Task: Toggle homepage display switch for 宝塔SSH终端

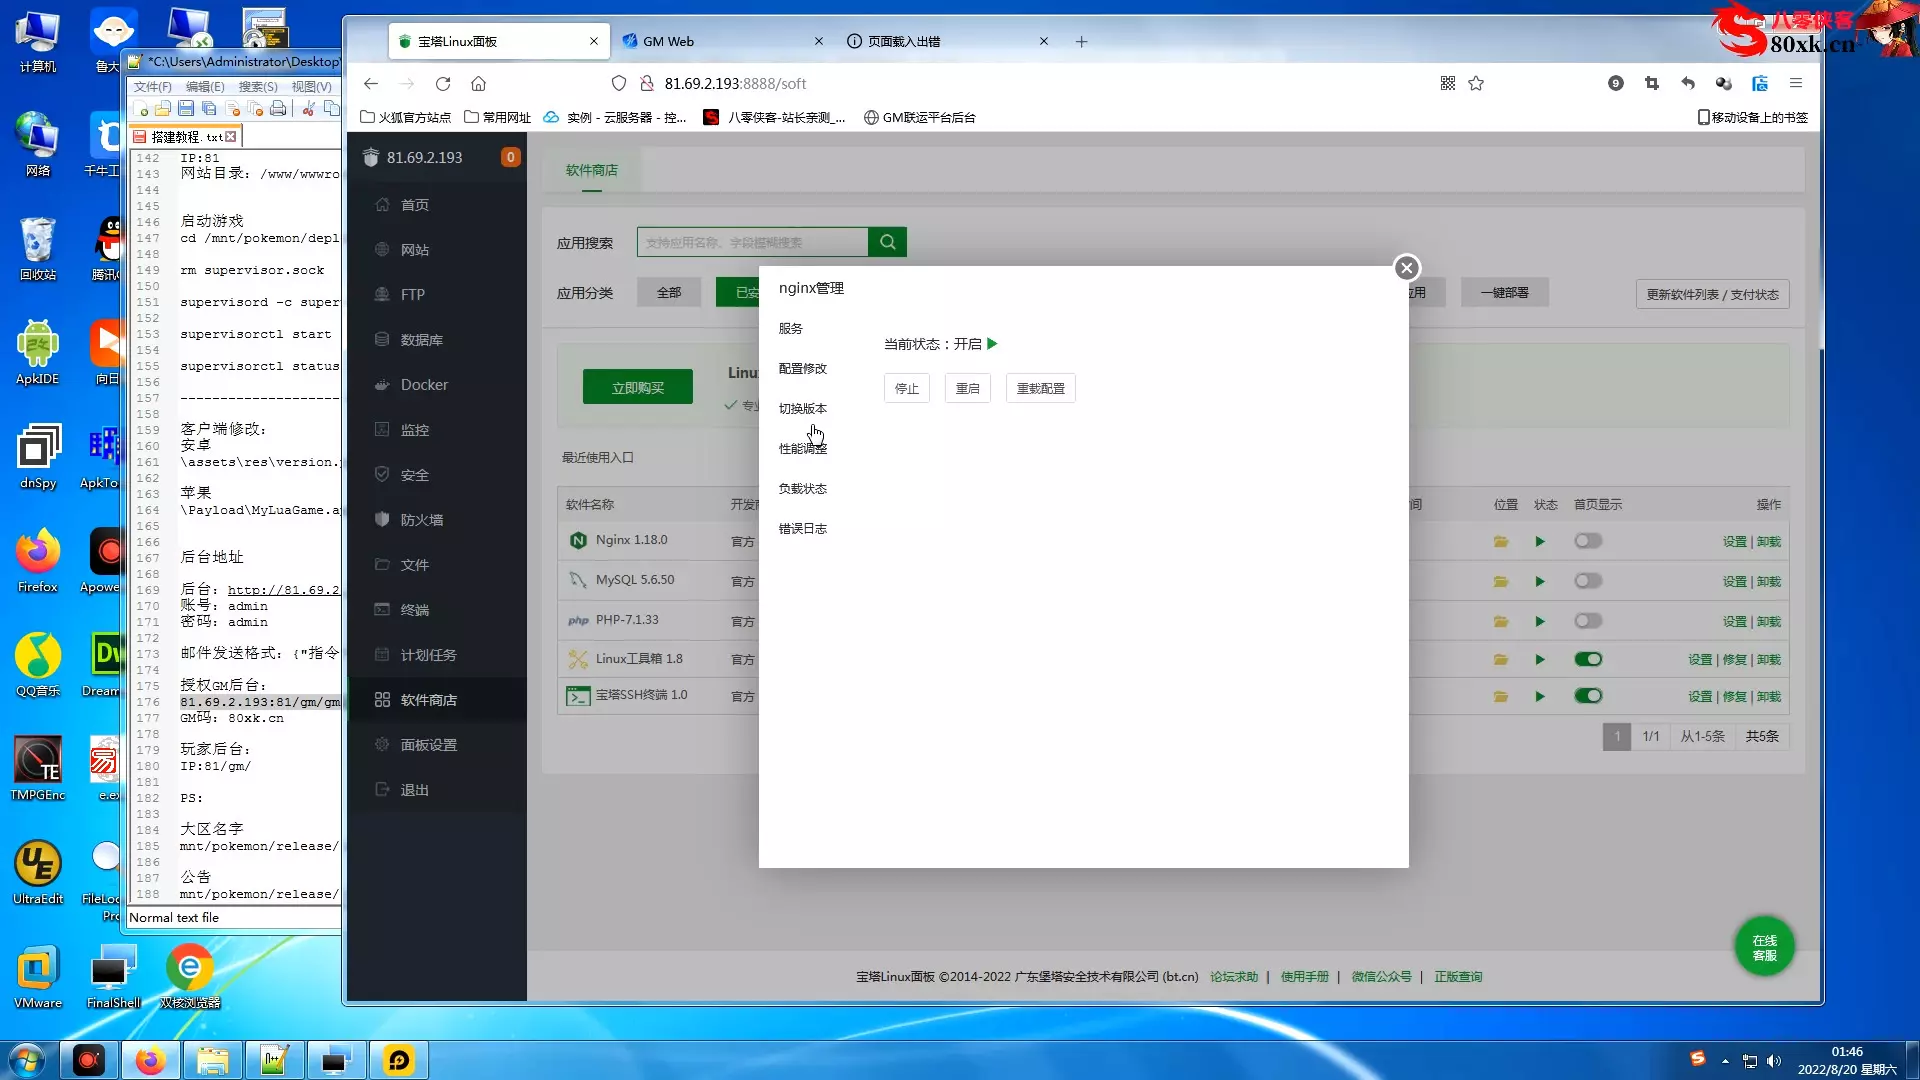Action: 1588,696
